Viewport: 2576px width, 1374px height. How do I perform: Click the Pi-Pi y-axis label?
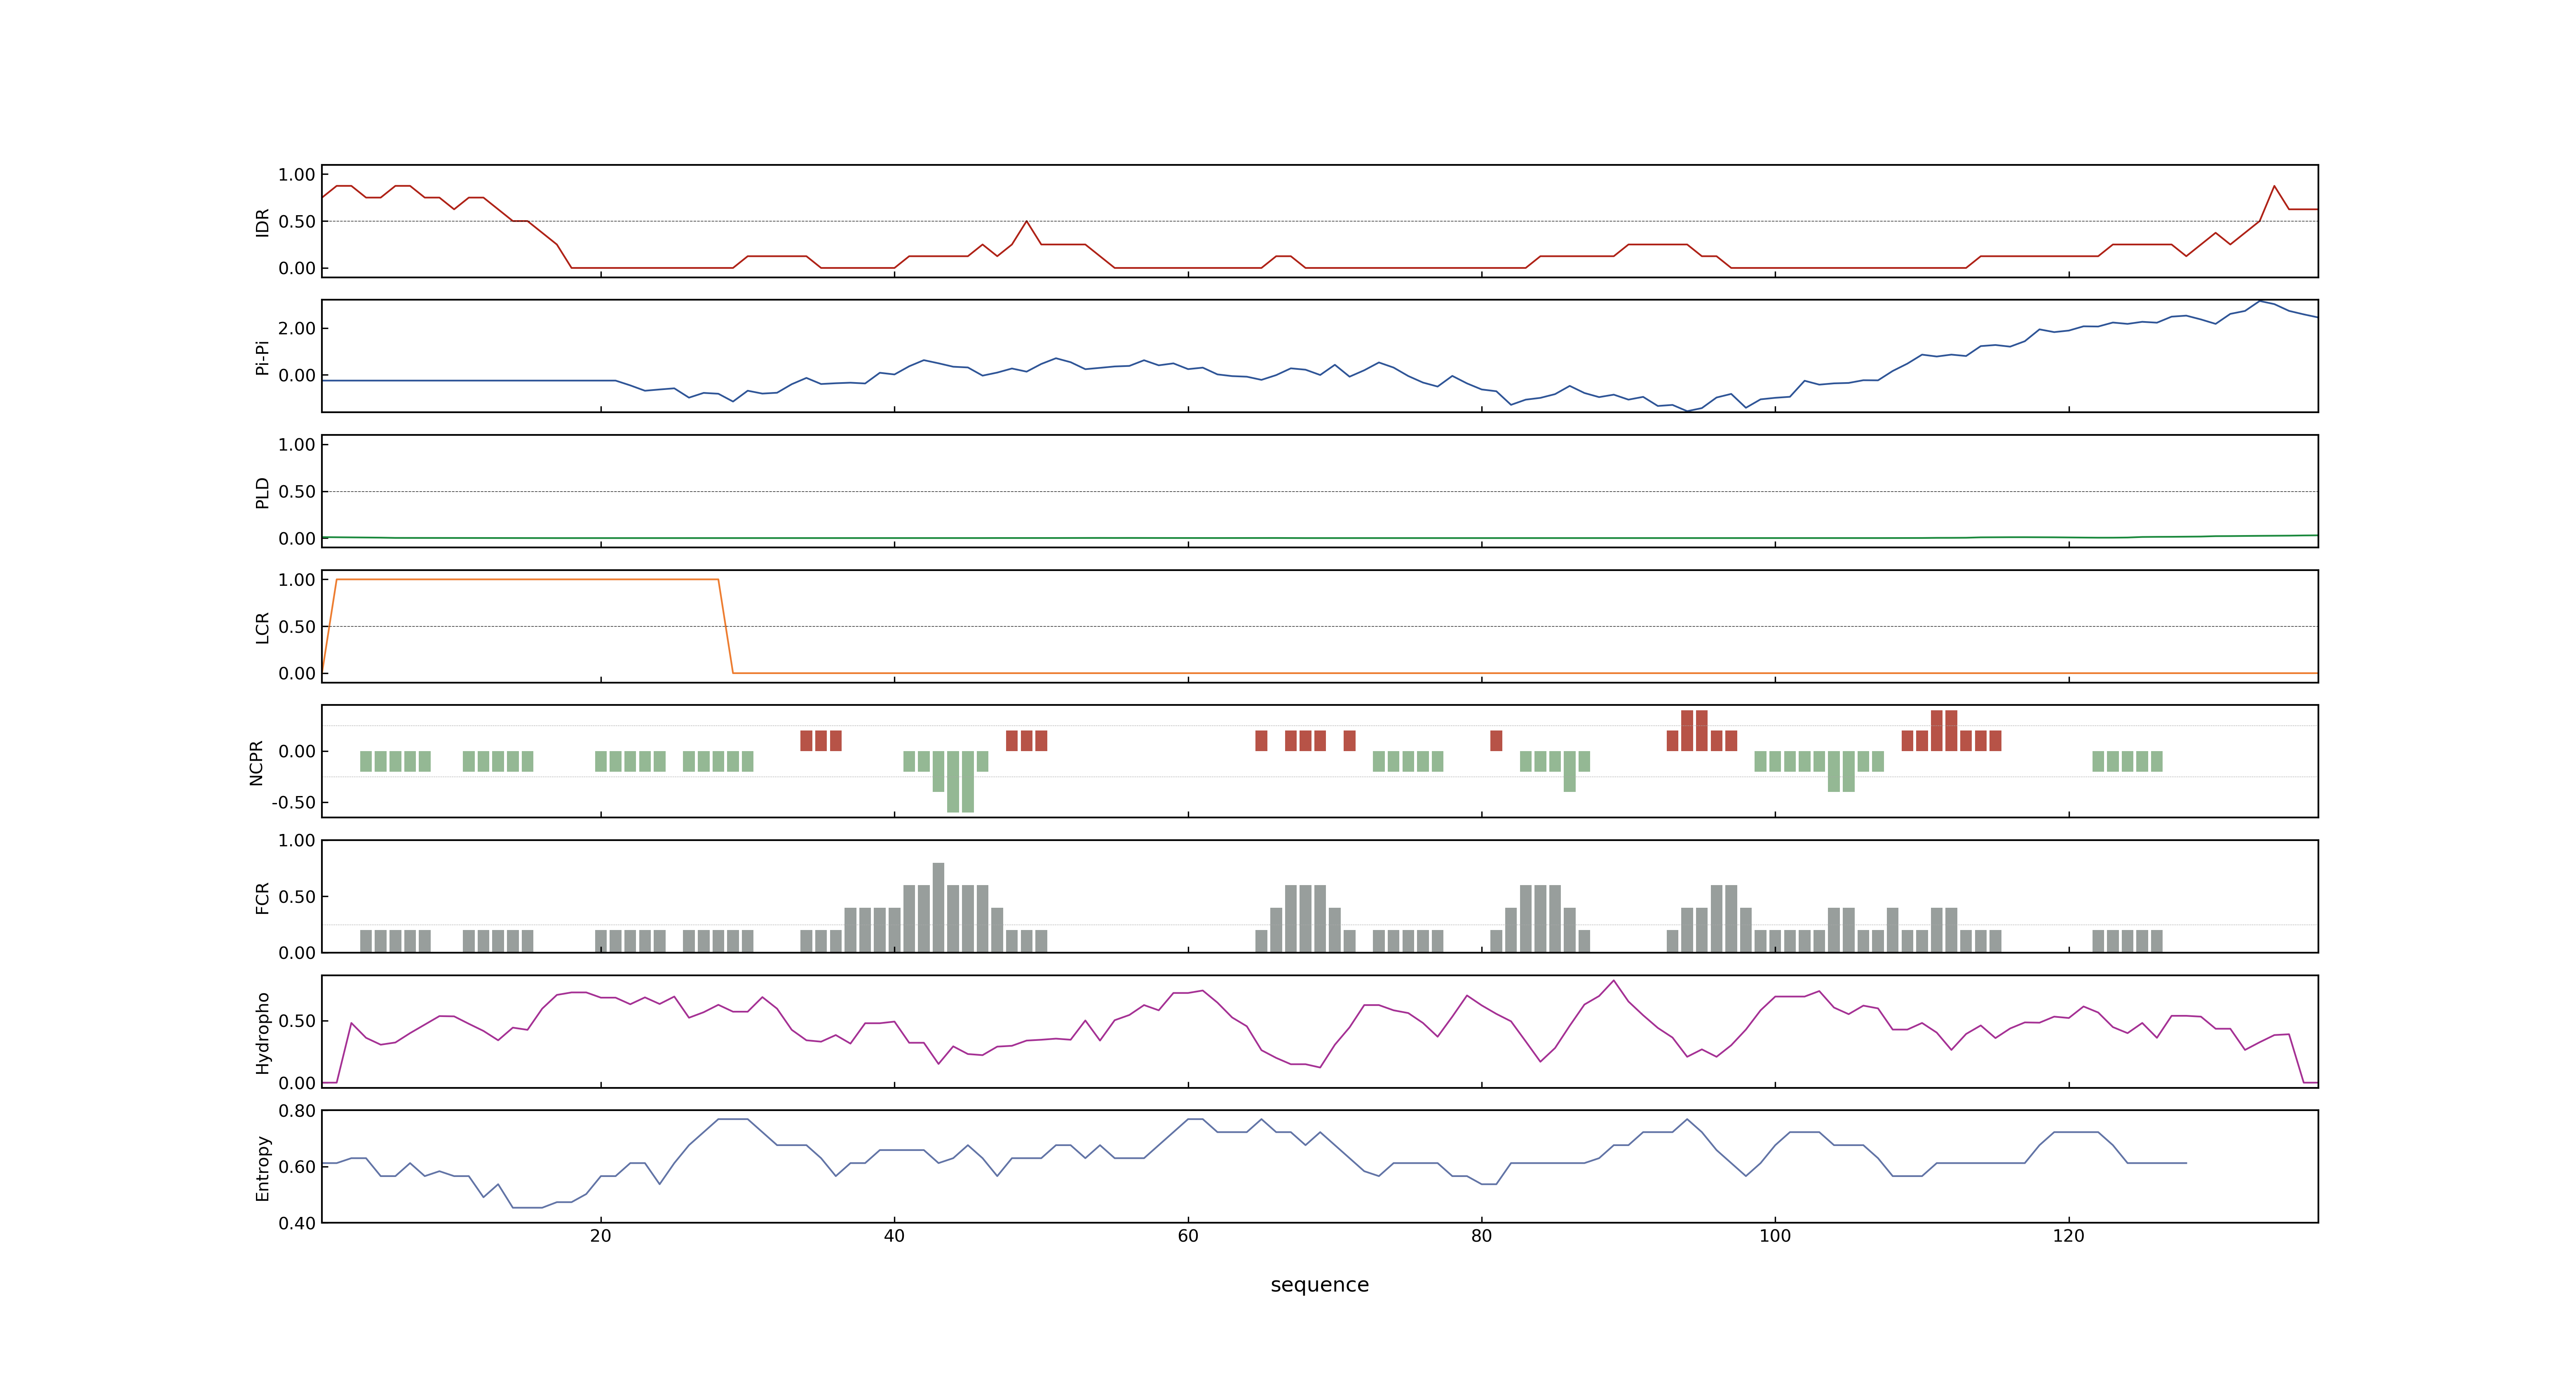262,357
